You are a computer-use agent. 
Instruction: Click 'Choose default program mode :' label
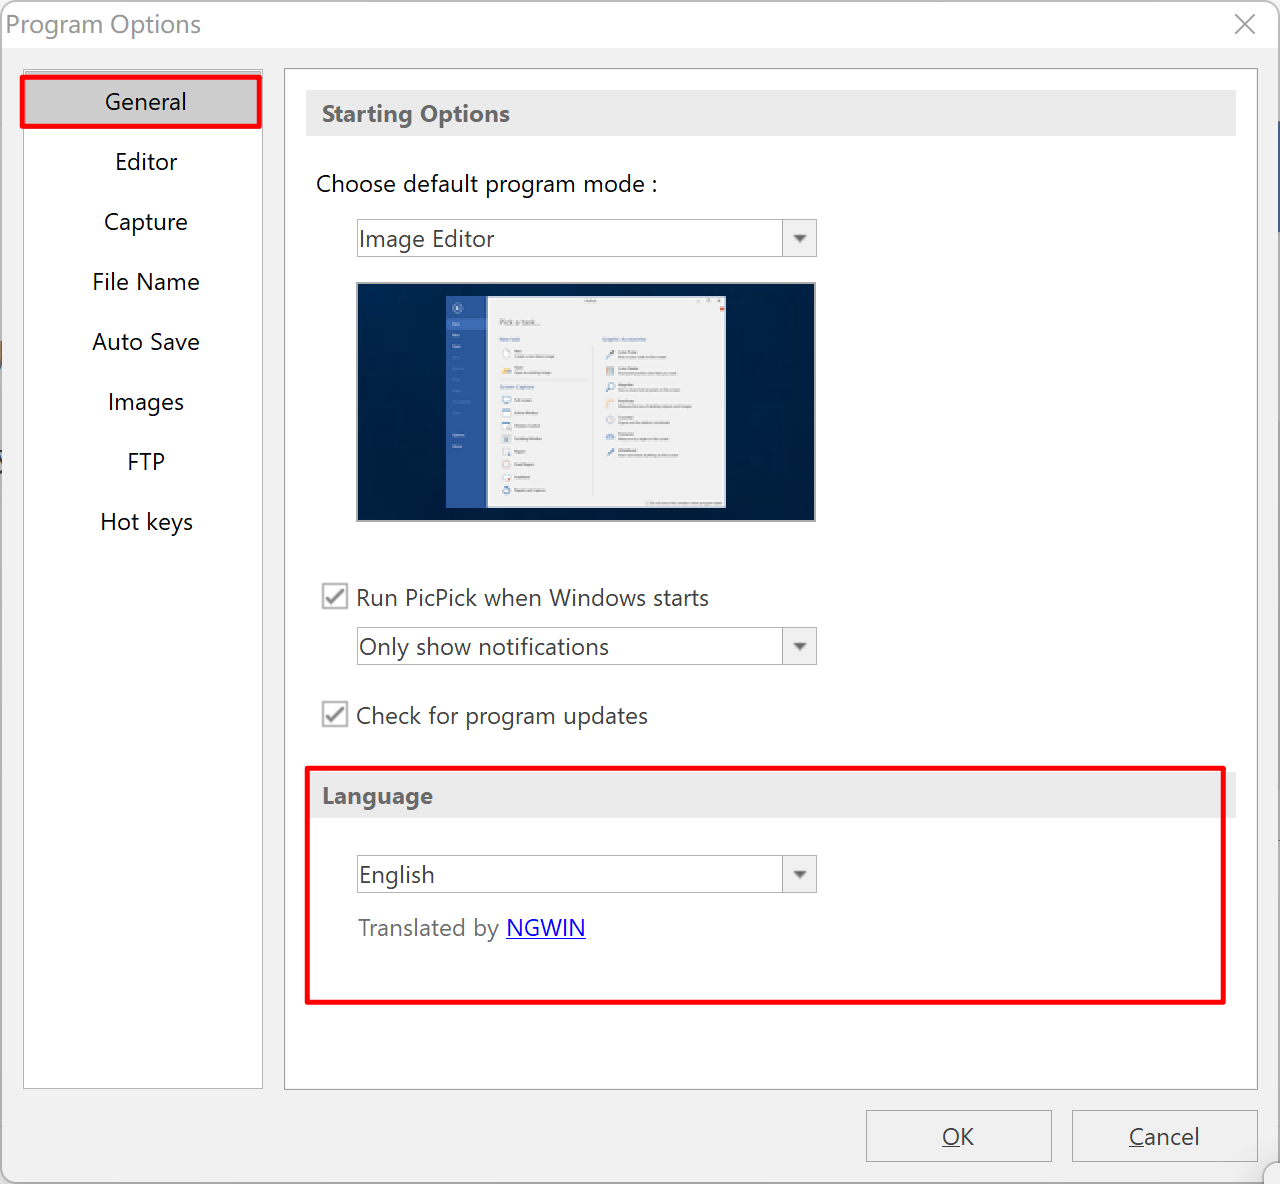coord(487,184)
